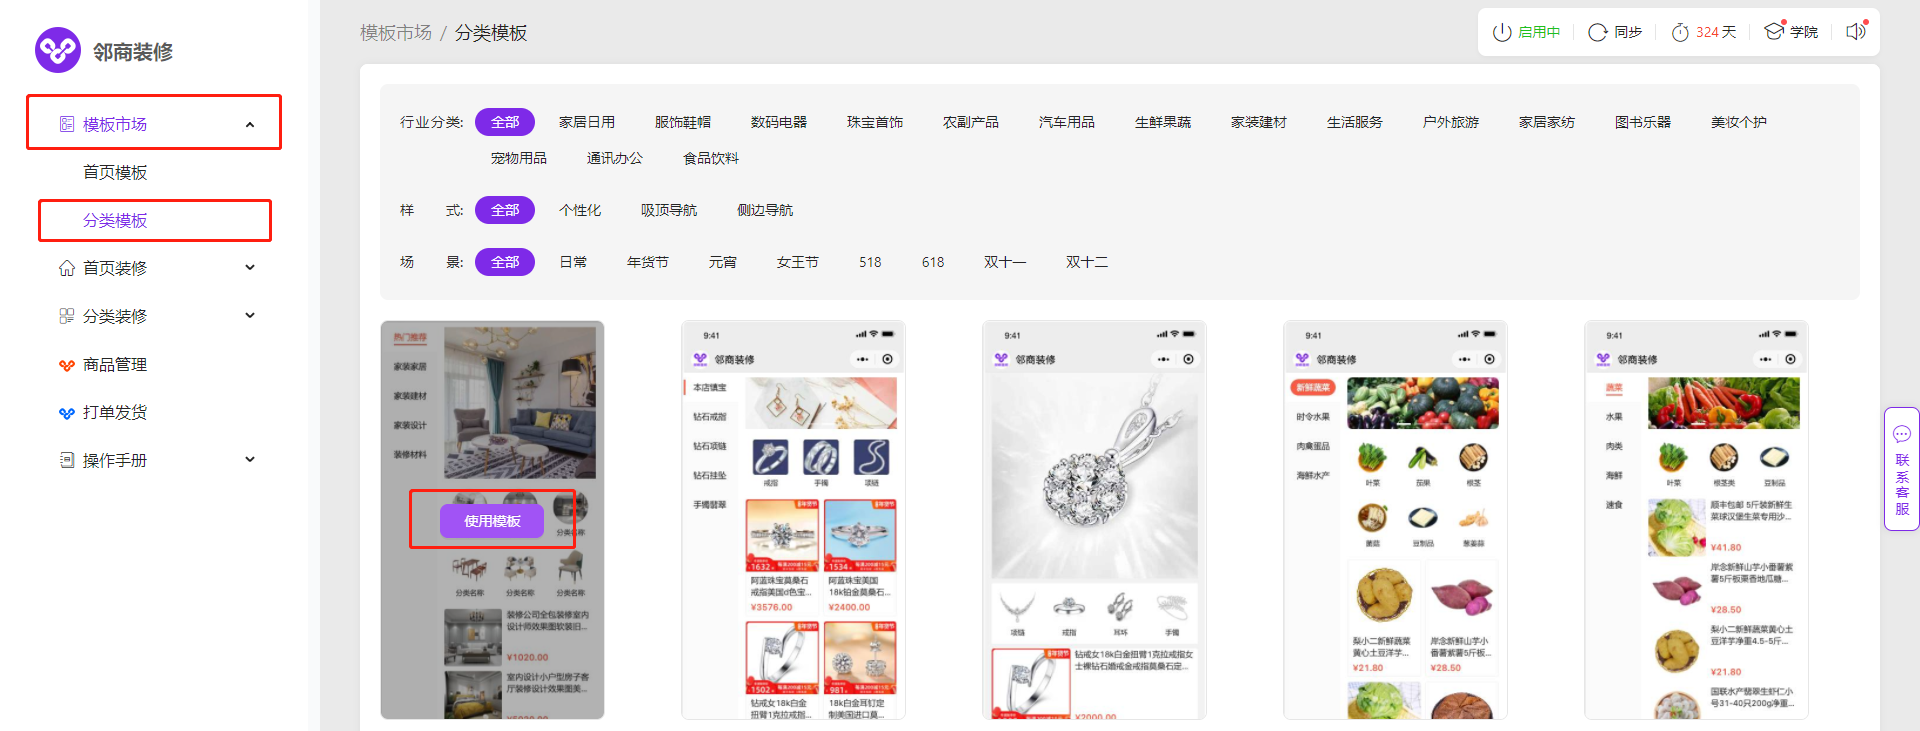Choose 年货节 scene
The width and height of the screenshot is (1920, 731).
click(x=648, y=262)
